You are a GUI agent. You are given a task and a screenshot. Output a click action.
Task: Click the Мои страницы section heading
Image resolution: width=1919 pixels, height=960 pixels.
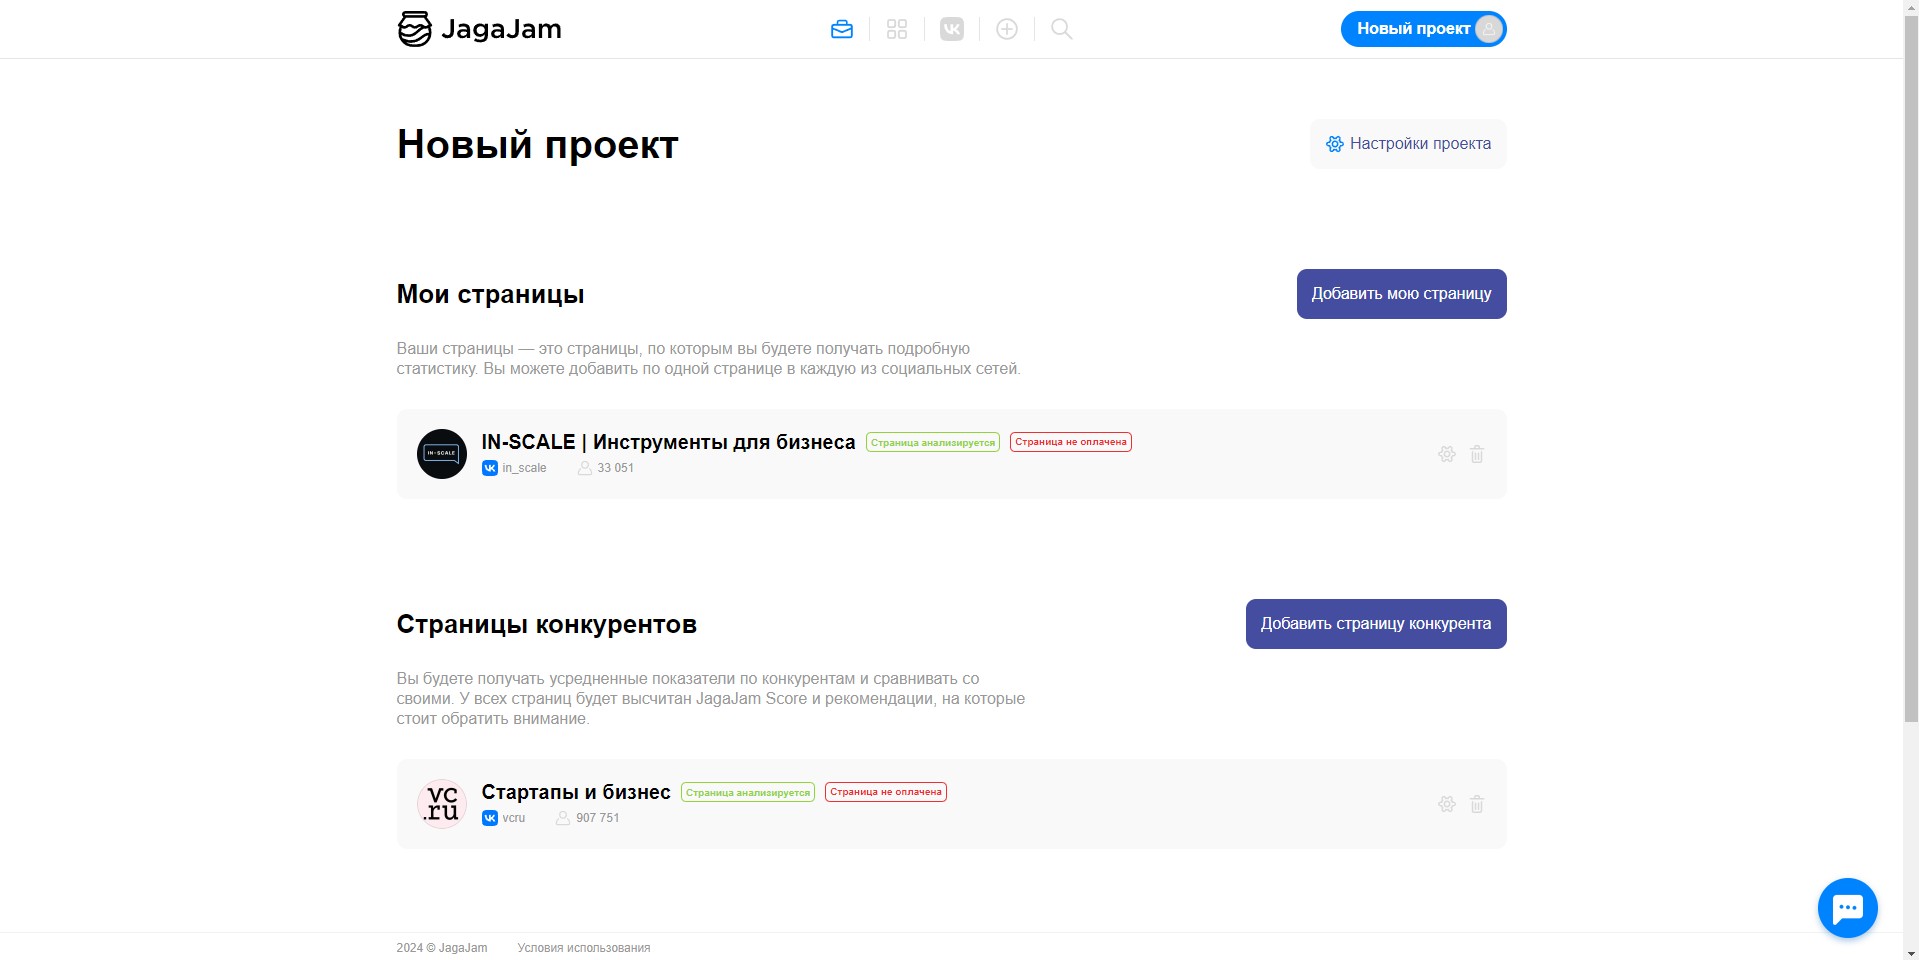pyautogui.click(x=490, y=294)
